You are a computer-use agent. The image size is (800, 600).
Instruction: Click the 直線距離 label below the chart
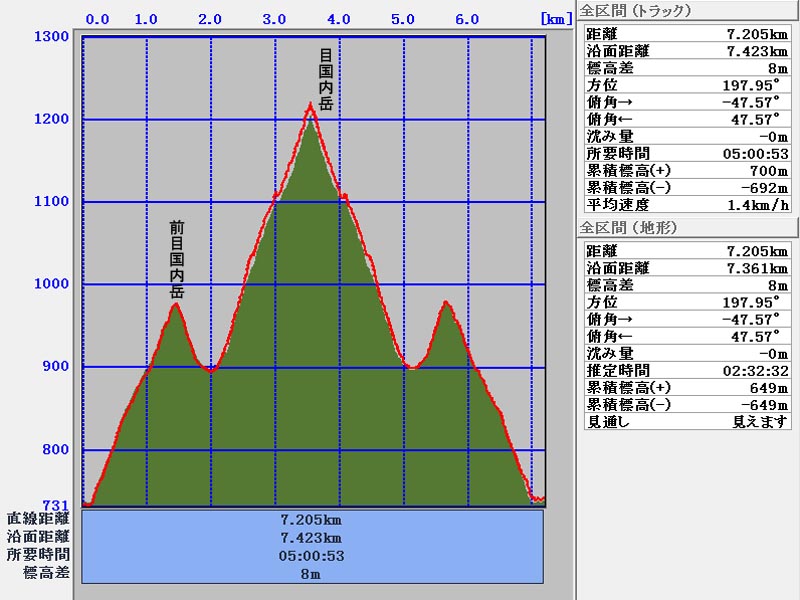pos(38,519)
